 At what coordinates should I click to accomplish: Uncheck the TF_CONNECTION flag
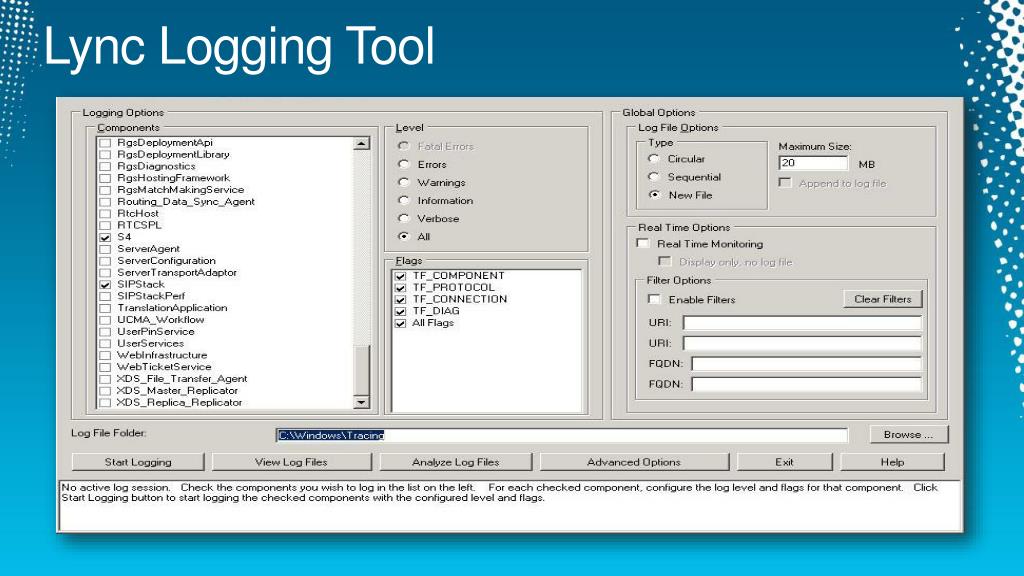pos(401,300)
